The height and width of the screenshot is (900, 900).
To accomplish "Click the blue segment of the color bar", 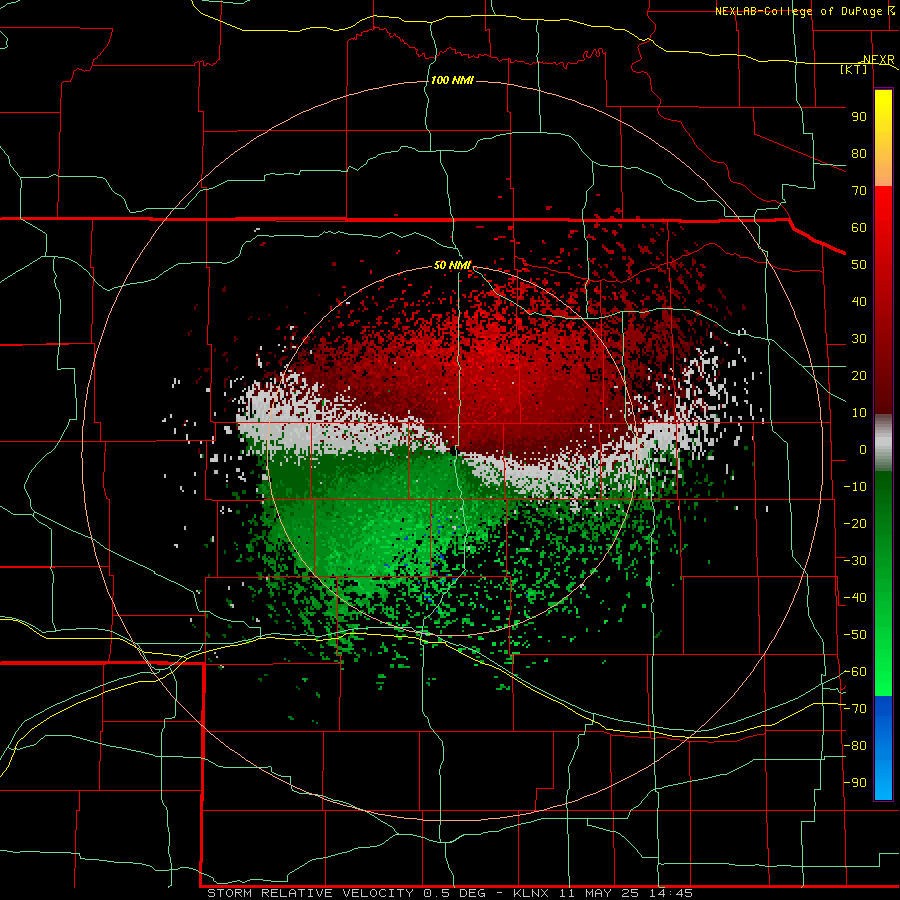I will tap(883, 748).
